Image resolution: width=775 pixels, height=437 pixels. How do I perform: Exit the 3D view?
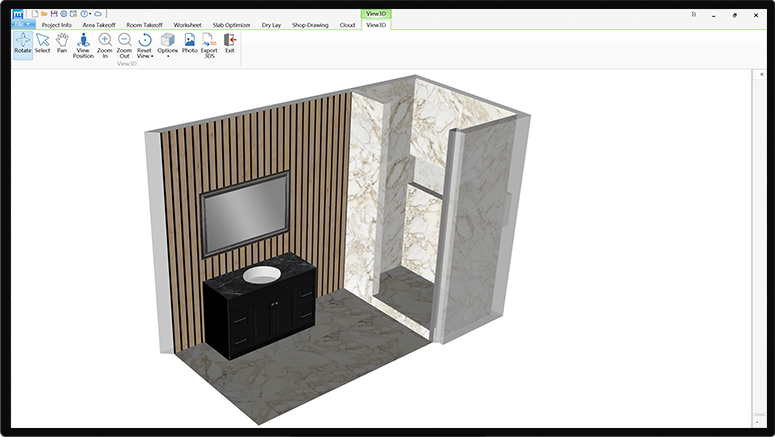(x=230, y=44)
